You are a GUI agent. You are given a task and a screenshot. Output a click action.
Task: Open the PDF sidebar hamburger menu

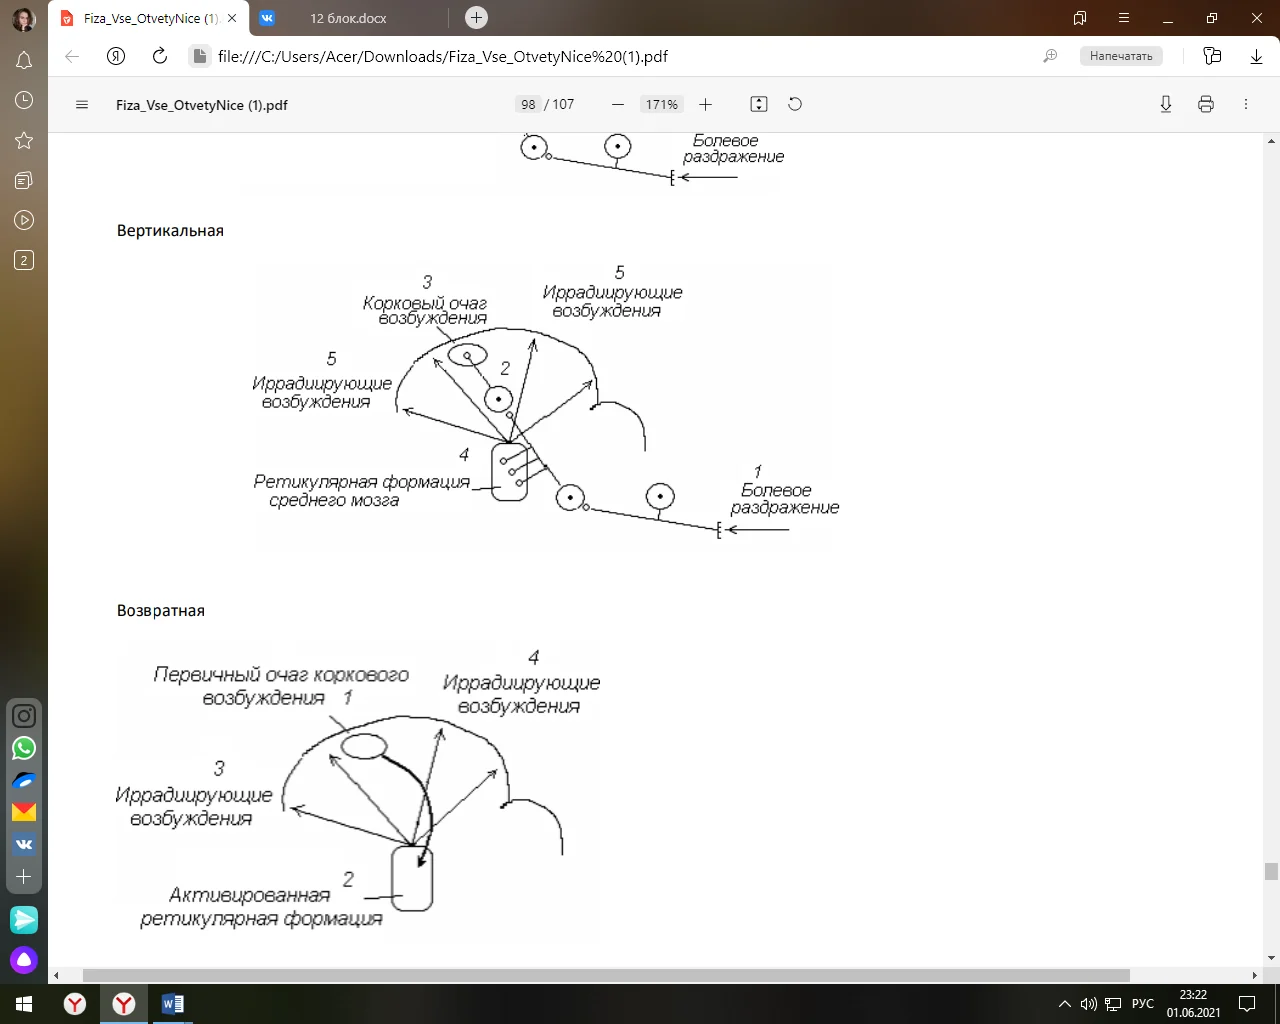[82, 105]
